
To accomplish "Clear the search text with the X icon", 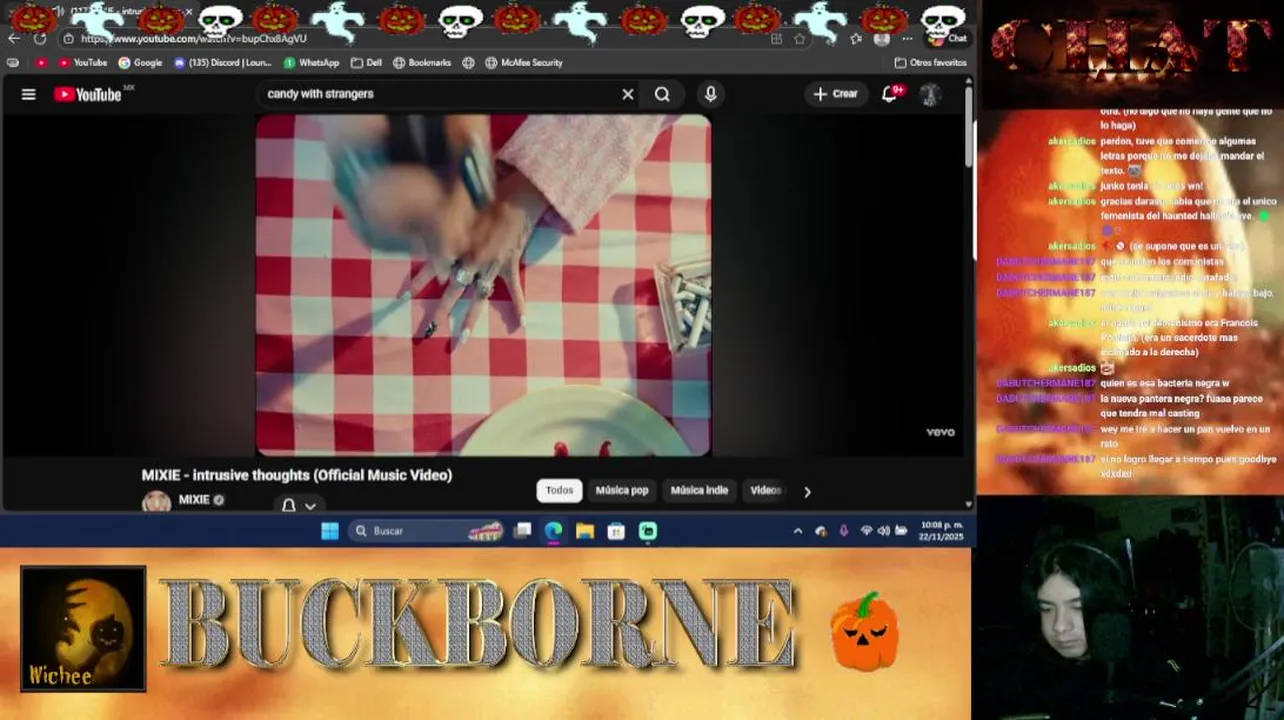I will tap(628, 94).
